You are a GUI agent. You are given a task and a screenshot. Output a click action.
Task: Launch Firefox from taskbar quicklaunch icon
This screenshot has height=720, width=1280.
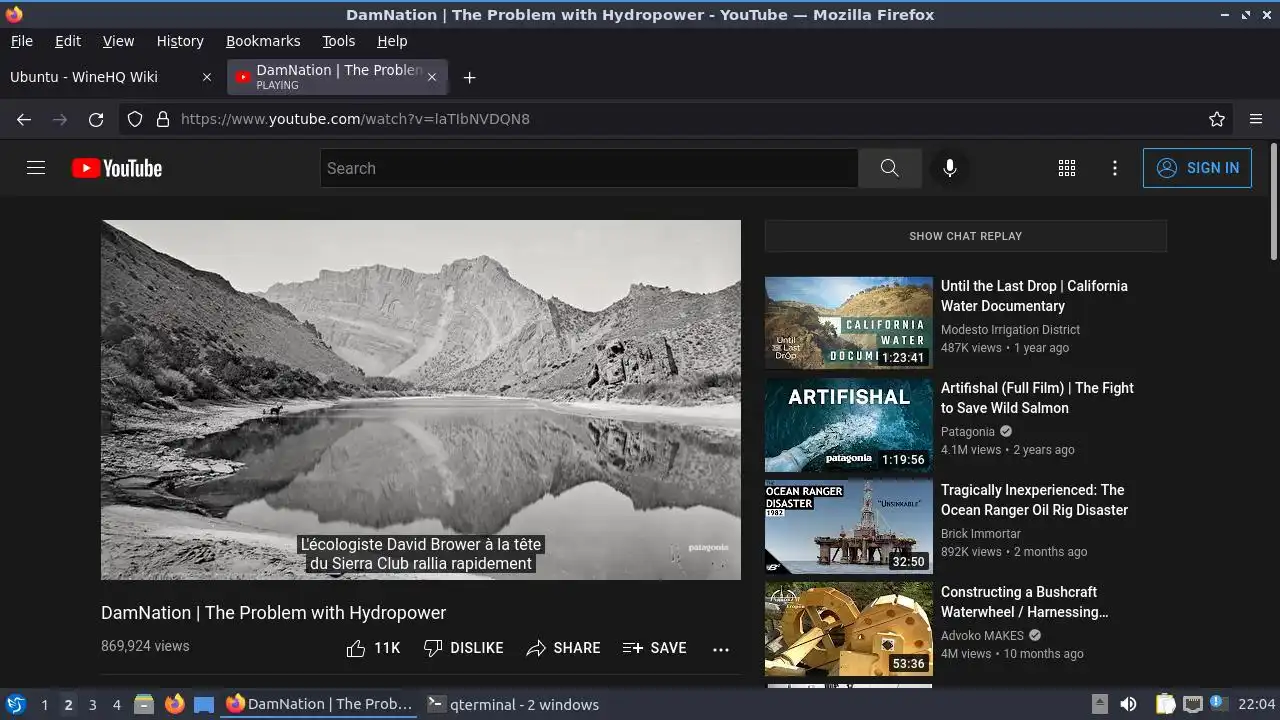pyautogui.click(x=174, y=704)
